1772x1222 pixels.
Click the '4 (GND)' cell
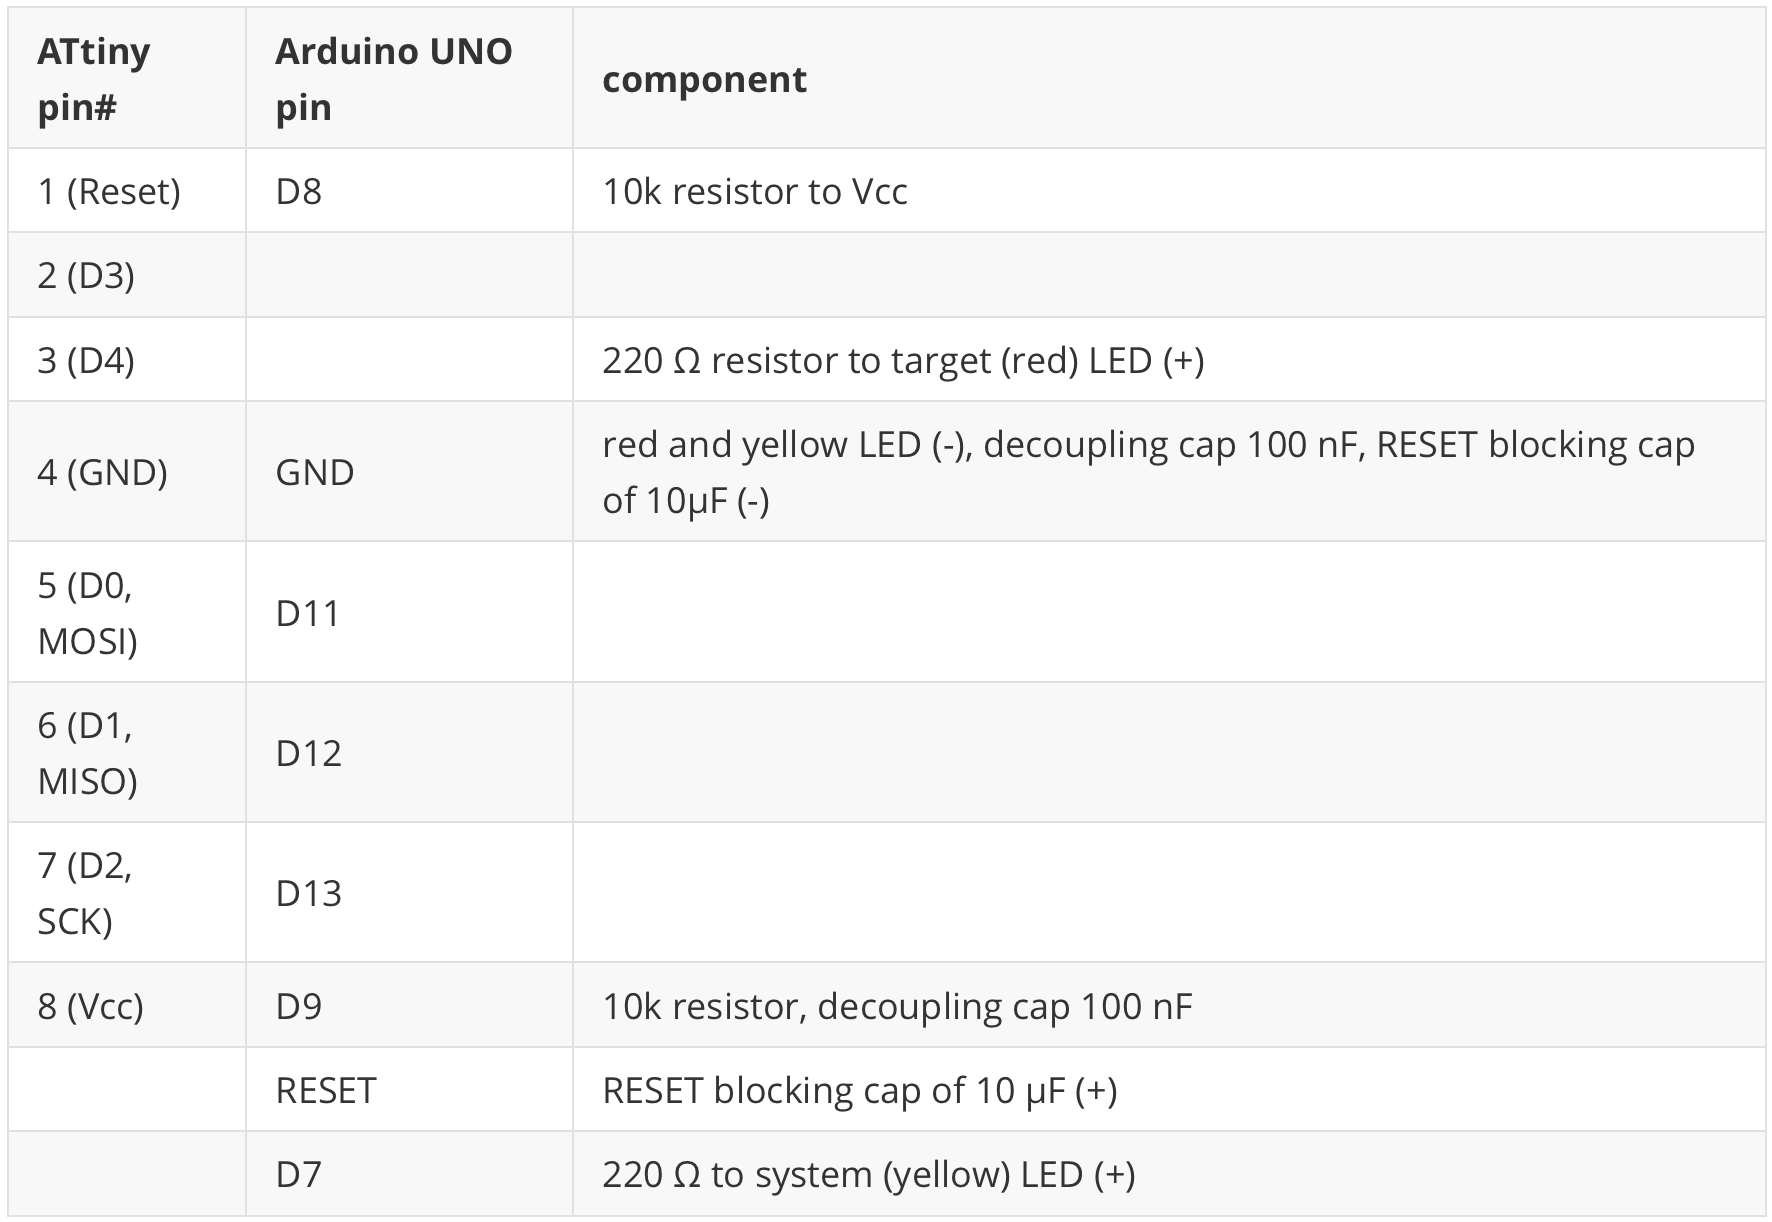[x=102, y=472]
